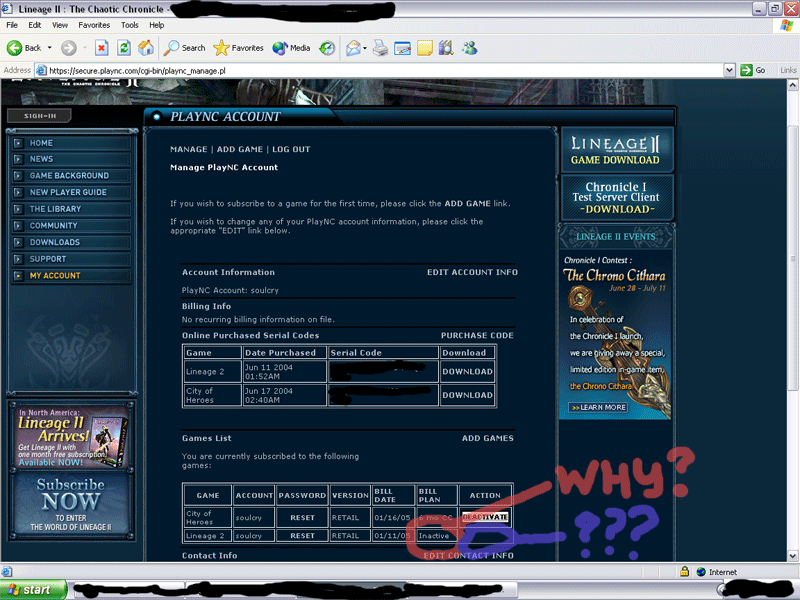Click the Subscribe NOW banner
The image size is (800, 600).
(x=71, y=505)
